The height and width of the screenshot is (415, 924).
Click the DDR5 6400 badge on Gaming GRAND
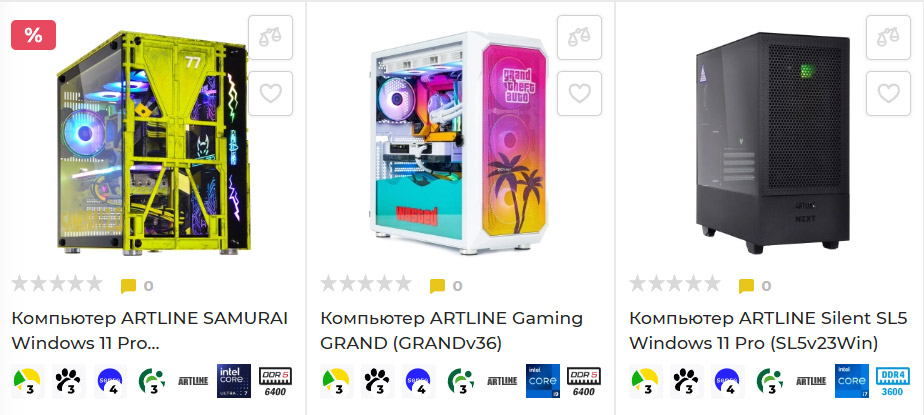coord(583,381)
